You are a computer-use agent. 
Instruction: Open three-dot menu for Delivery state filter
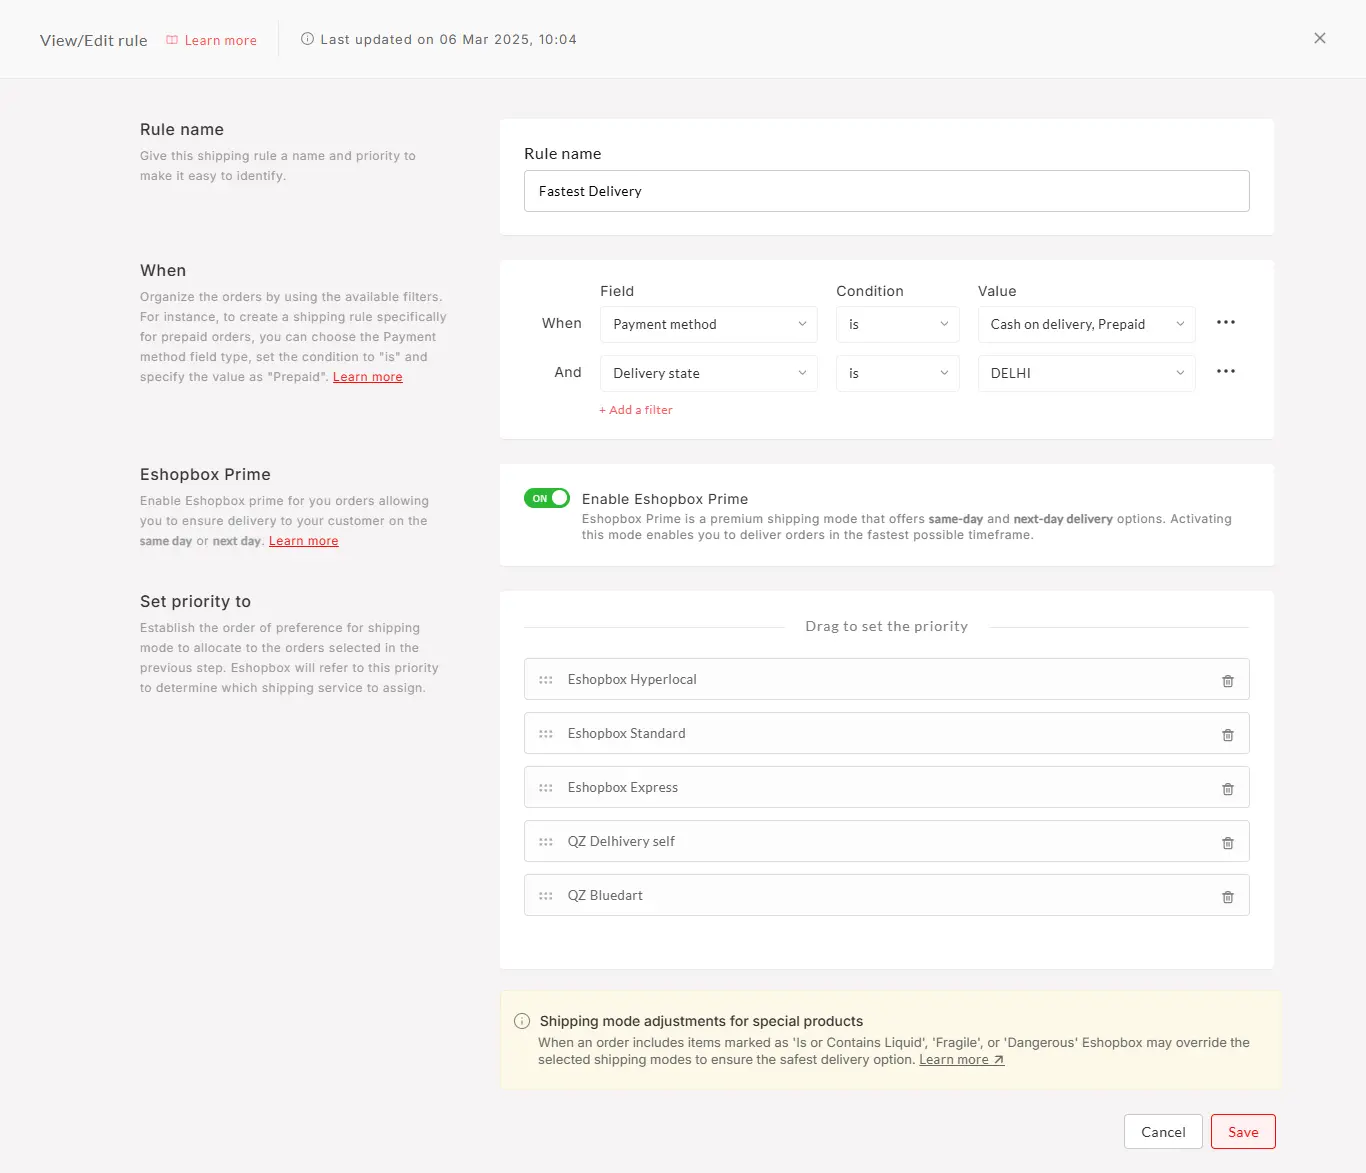pos(1226,371)
